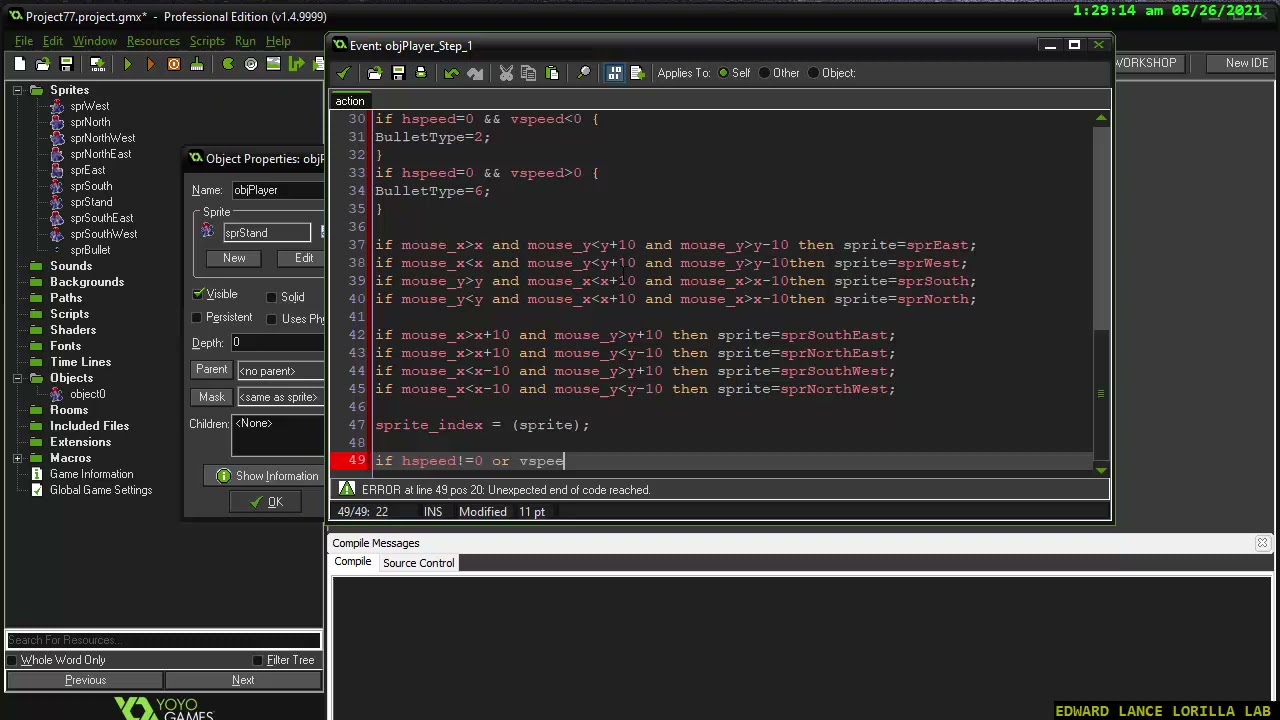Create a sound with the speaker icon
1280x720 pixels.
[251, 64]
